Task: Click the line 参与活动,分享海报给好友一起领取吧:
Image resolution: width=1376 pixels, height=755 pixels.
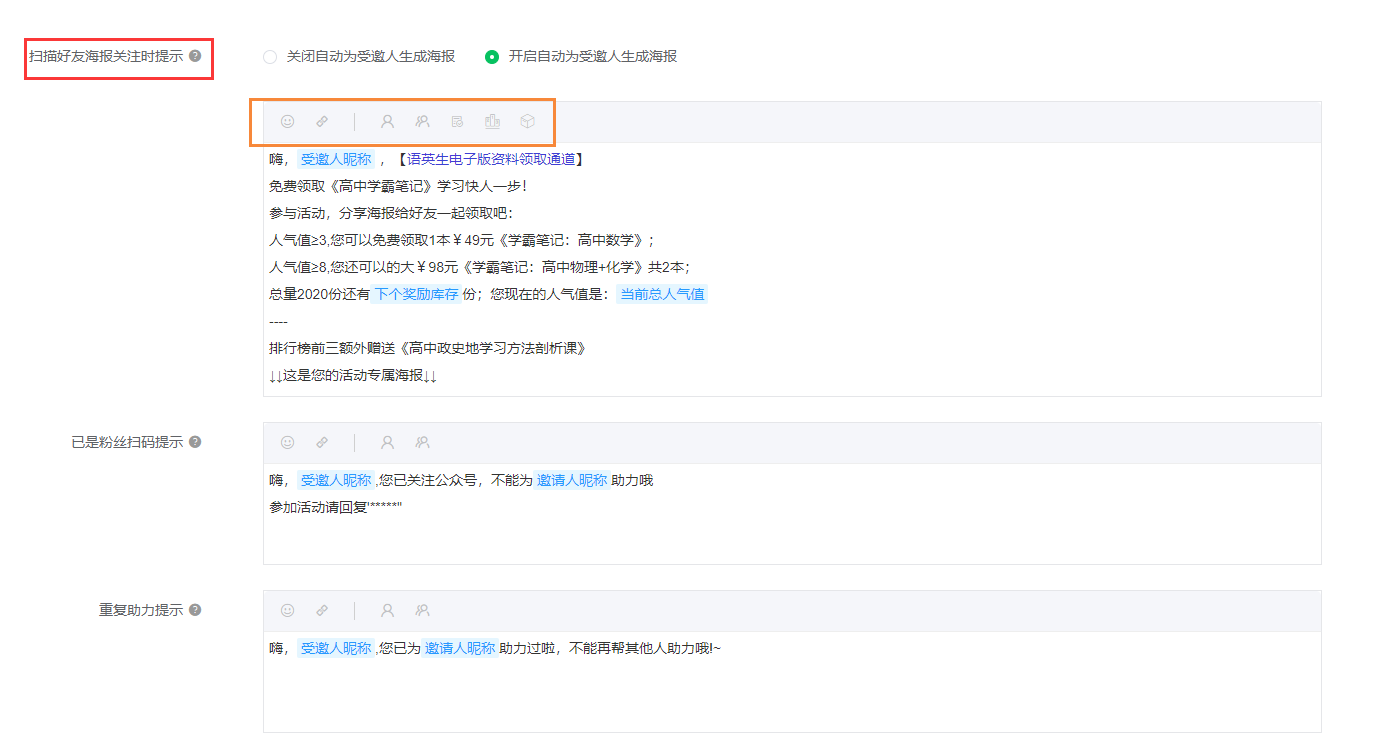Action: (x=390, y=213)
